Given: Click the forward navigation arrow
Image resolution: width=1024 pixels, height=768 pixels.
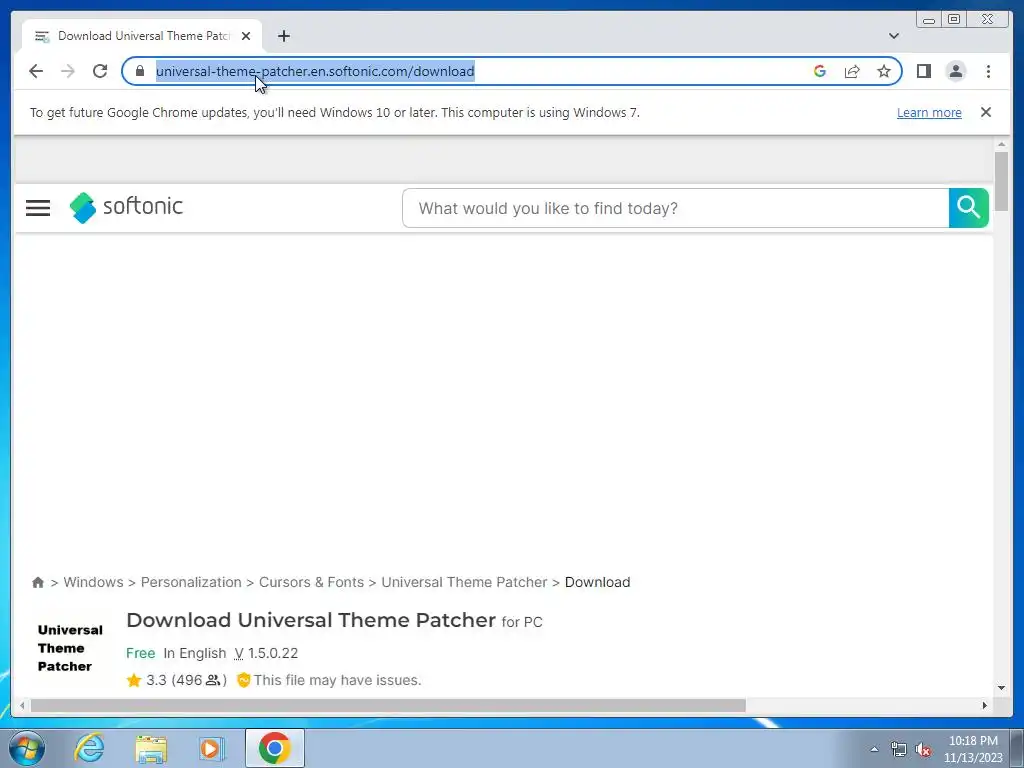Looking at the screenshot, I should click(x=68, y=71).
